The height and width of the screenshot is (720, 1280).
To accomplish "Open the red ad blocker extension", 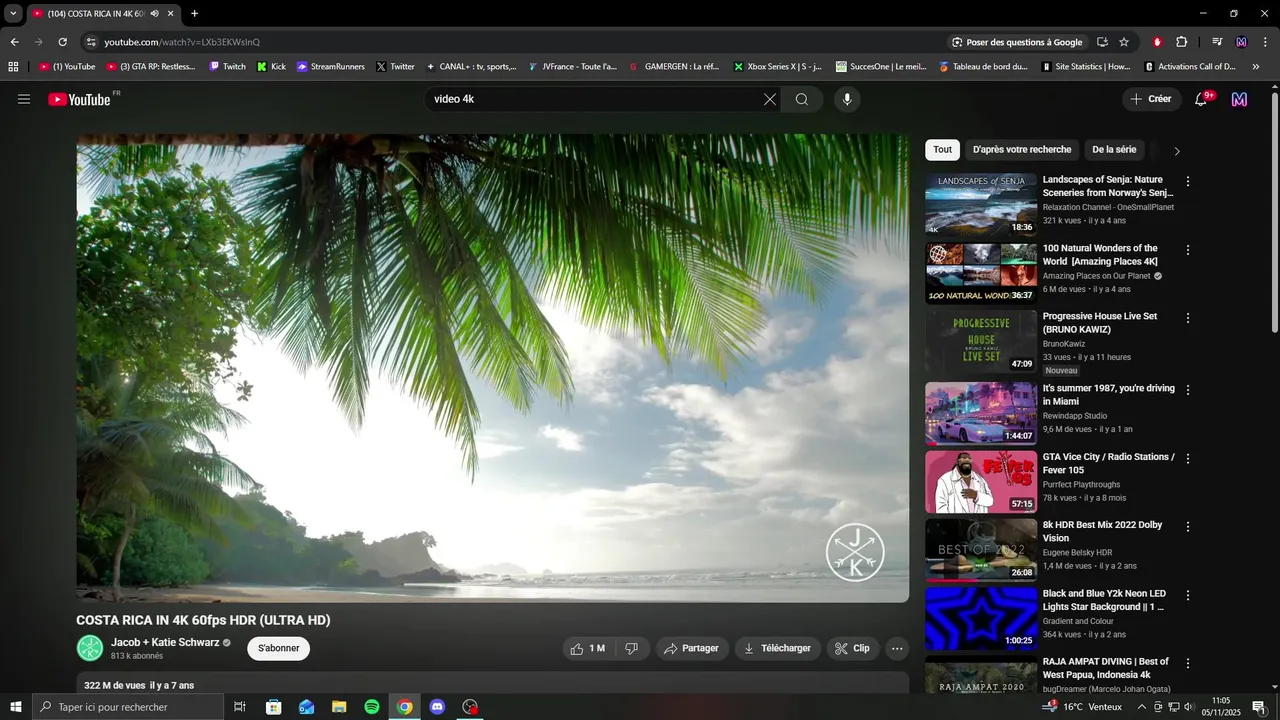I will [1157, 42].
